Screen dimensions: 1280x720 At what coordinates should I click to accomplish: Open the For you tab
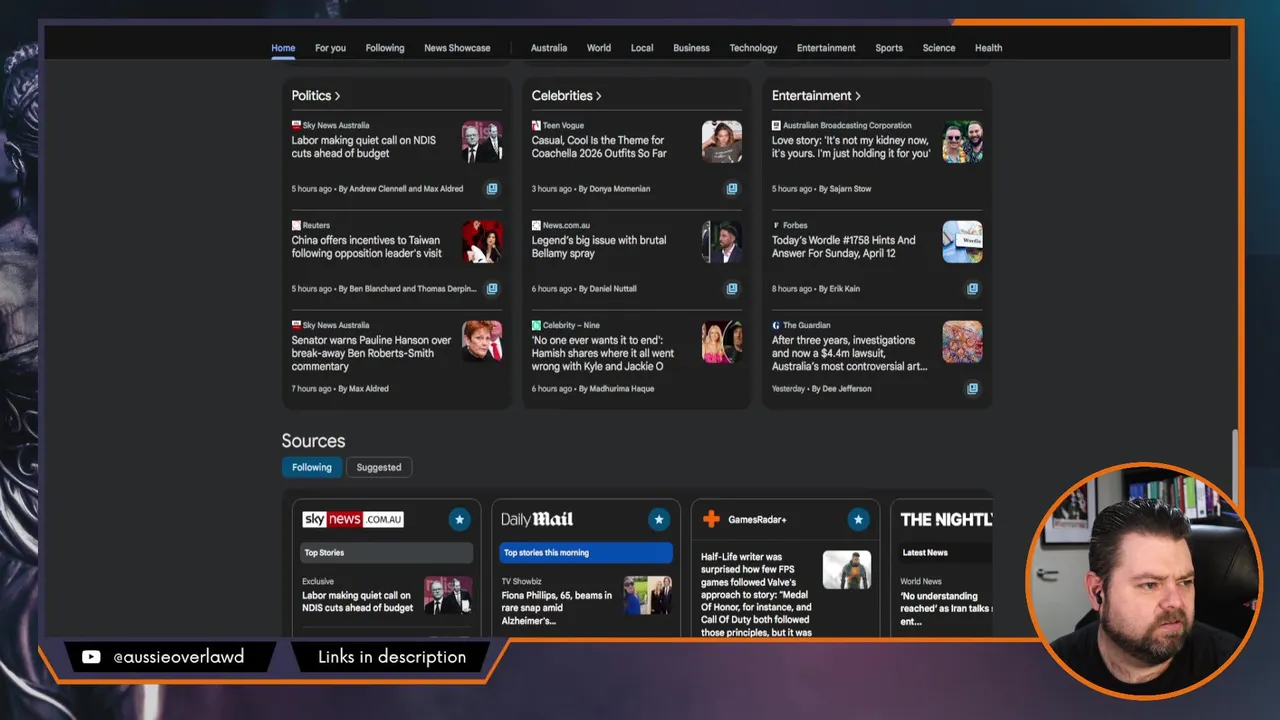click(x=330, y=48)
